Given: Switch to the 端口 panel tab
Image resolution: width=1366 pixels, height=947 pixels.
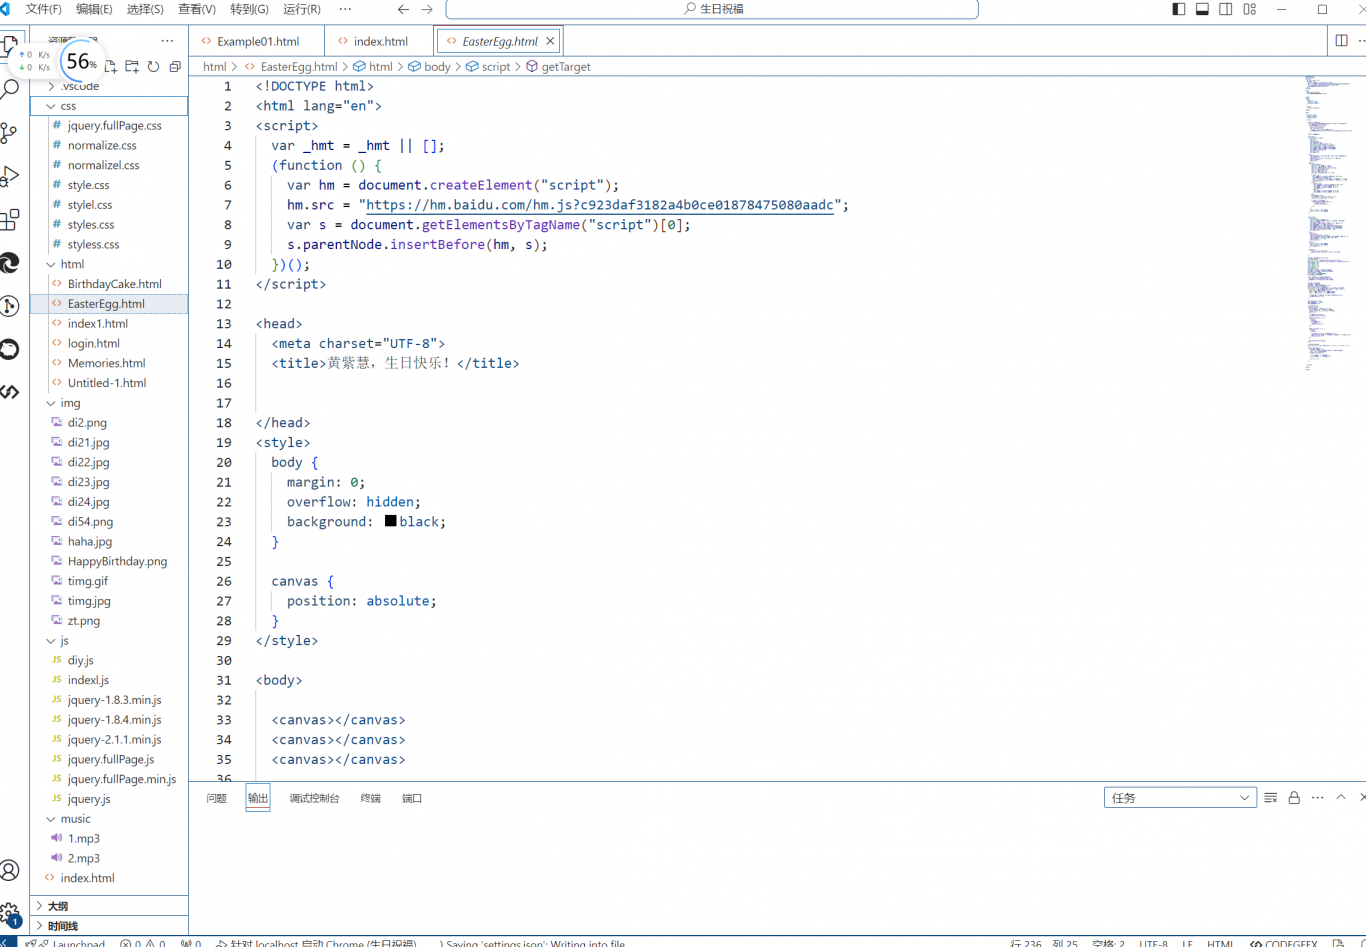Looking at the screenshot, I should (x=412, y=798).
